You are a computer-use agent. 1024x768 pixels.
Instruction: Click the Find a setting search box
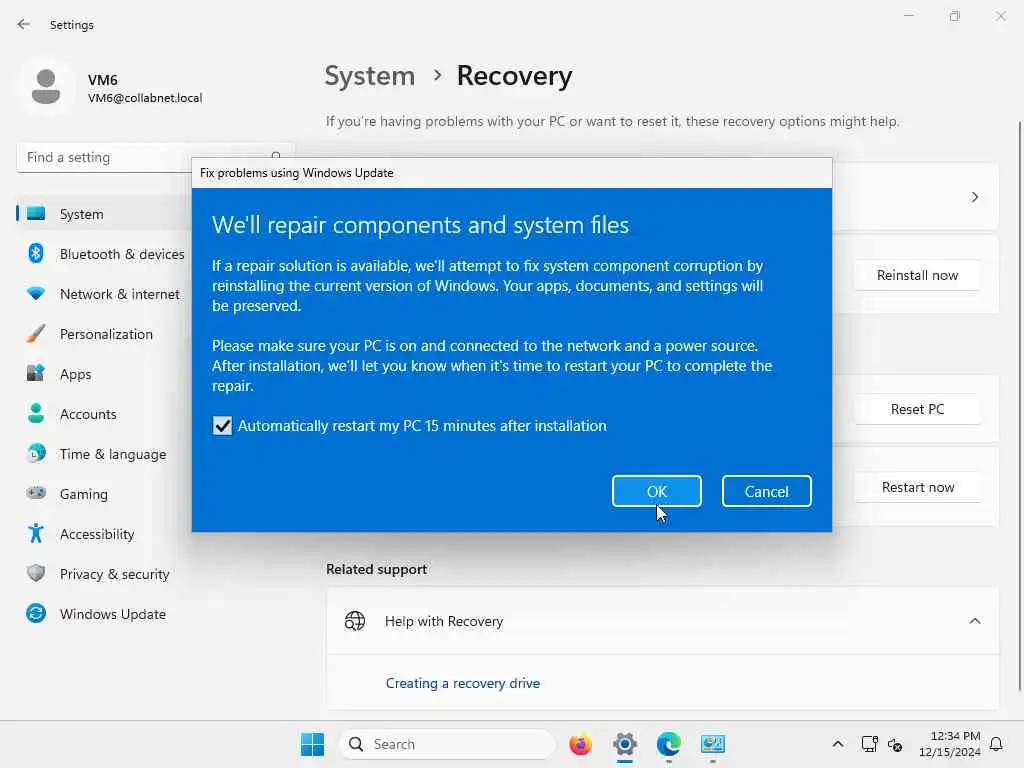[154, 157]
